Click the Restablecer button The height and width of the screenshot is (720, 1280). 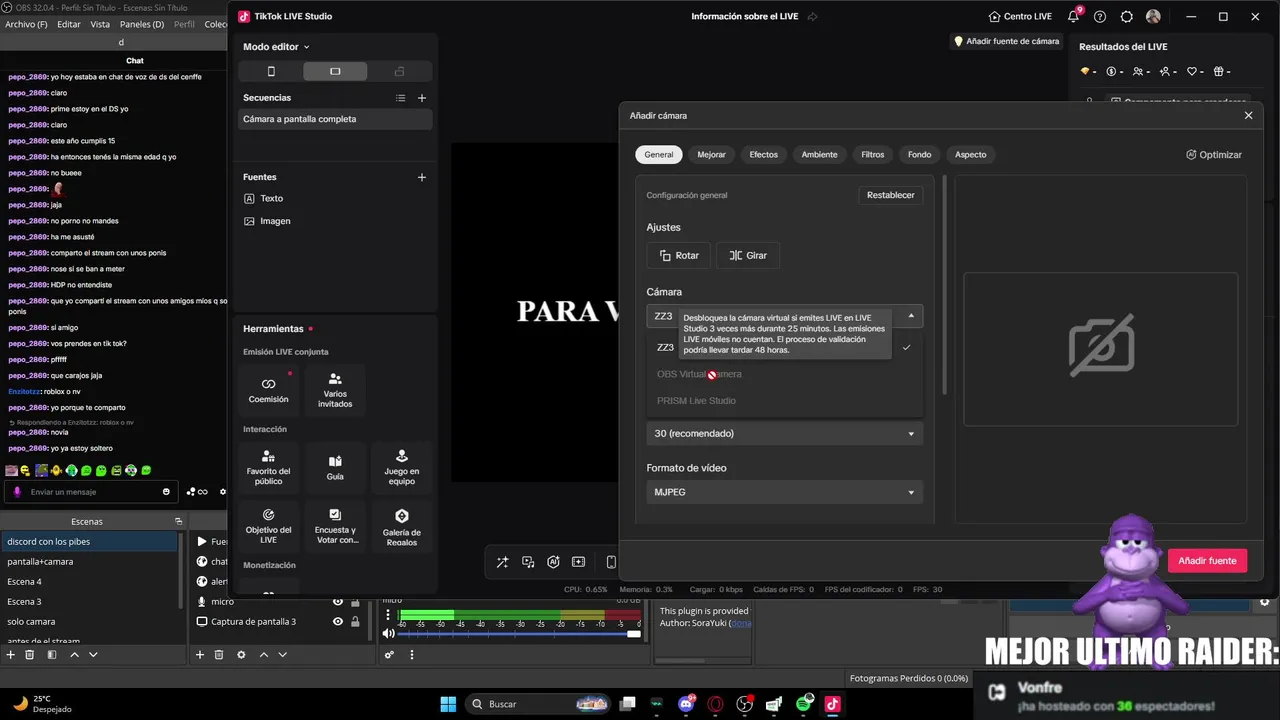point(890,195)
